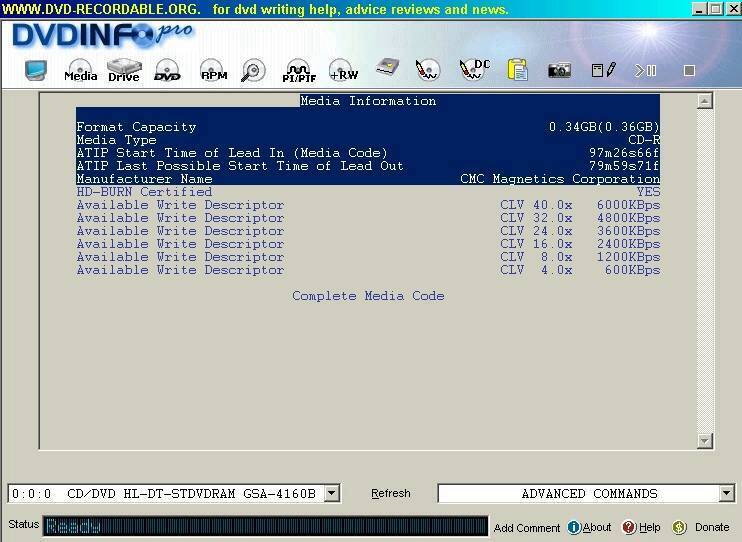Viewport: 742px width, 542px height.
Task: Click the Refresh button
Action: coord(391,493)
